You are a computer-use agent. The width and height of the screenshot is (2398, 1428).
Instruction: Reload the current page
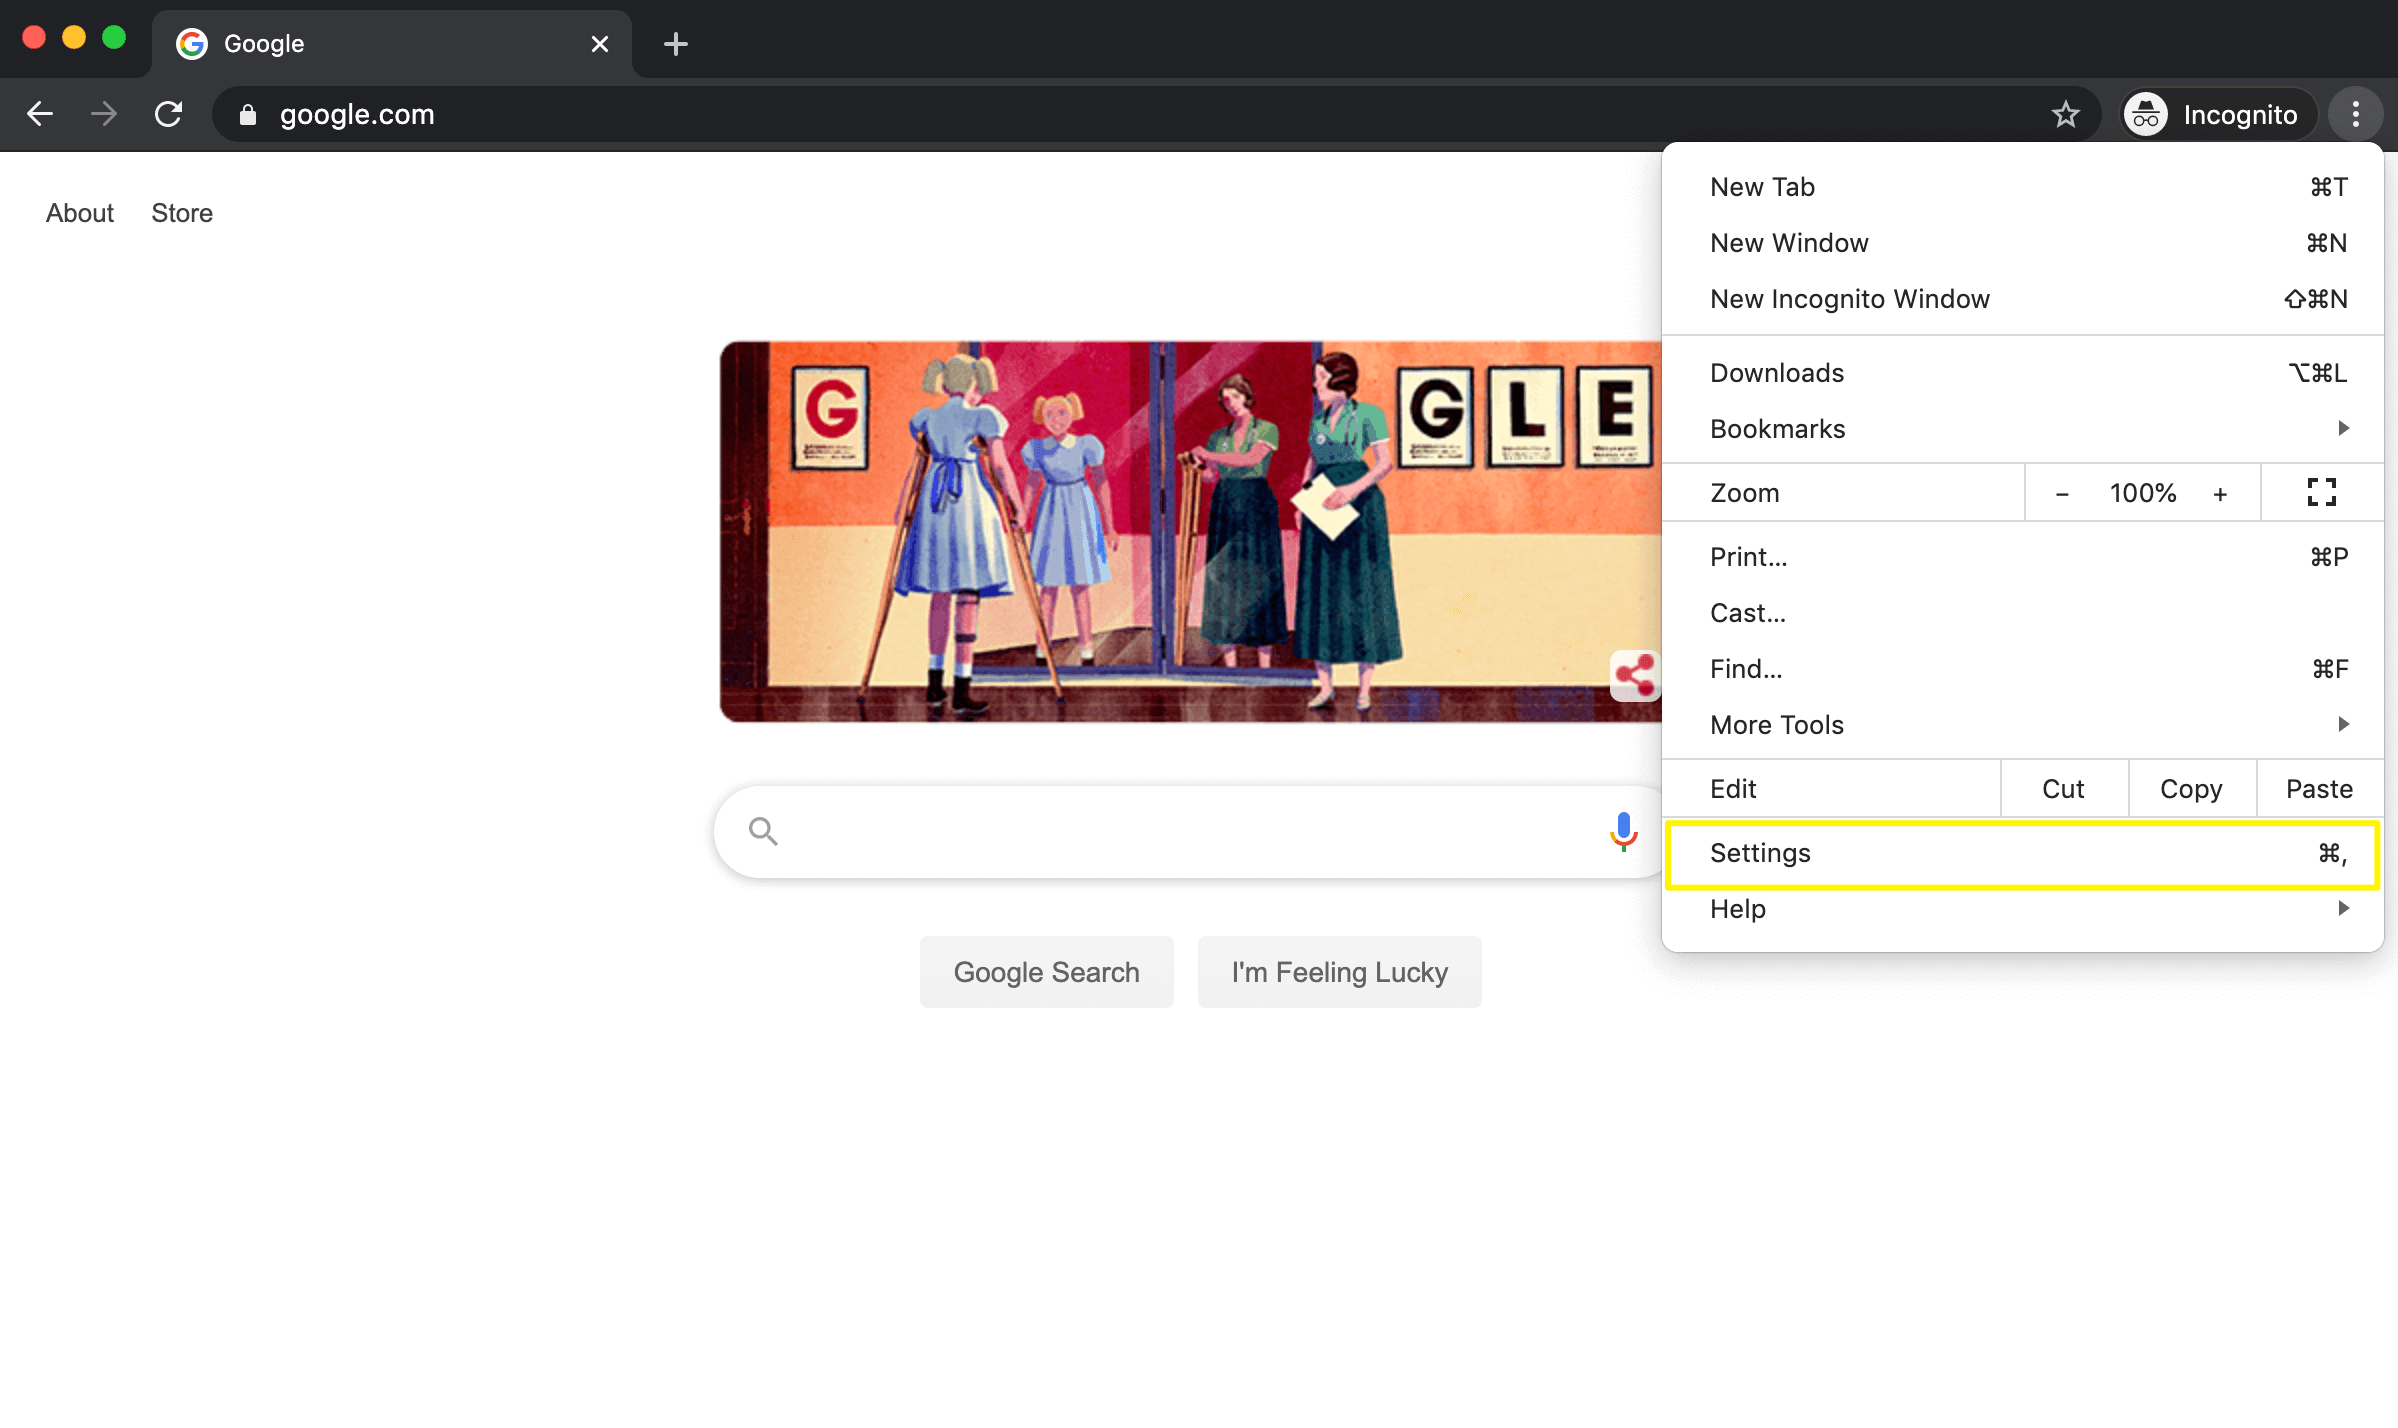pyautogui.click(x=168, y=113)
